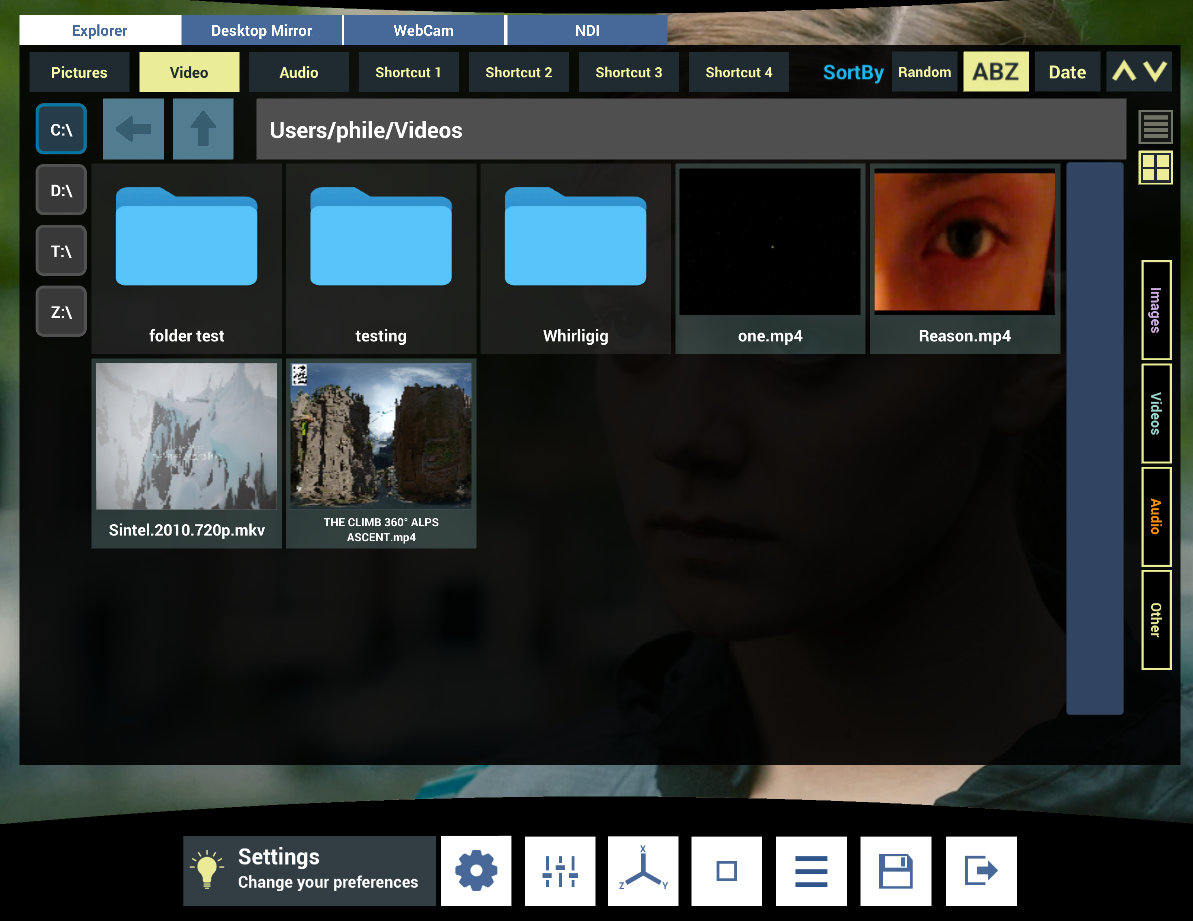The width and height of the screenshot is (1193, 921).
Task: Click the square stop icon
Action: (727, 871)
